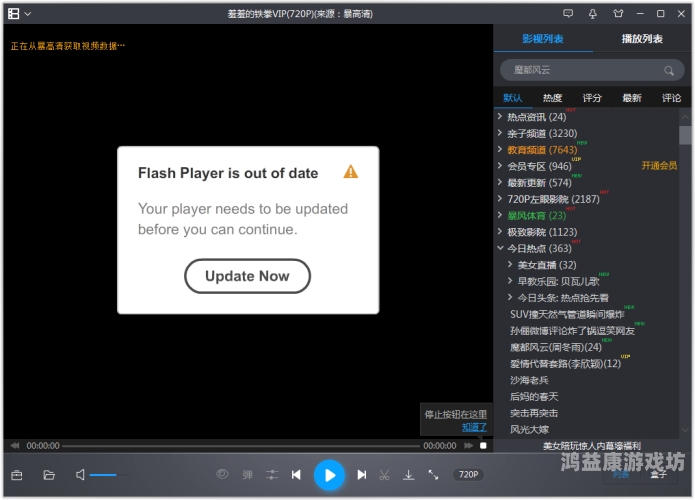695x500 pixels.
Task: Click the pin-on-top icon in title bar
Action: [x=593, y=14]
